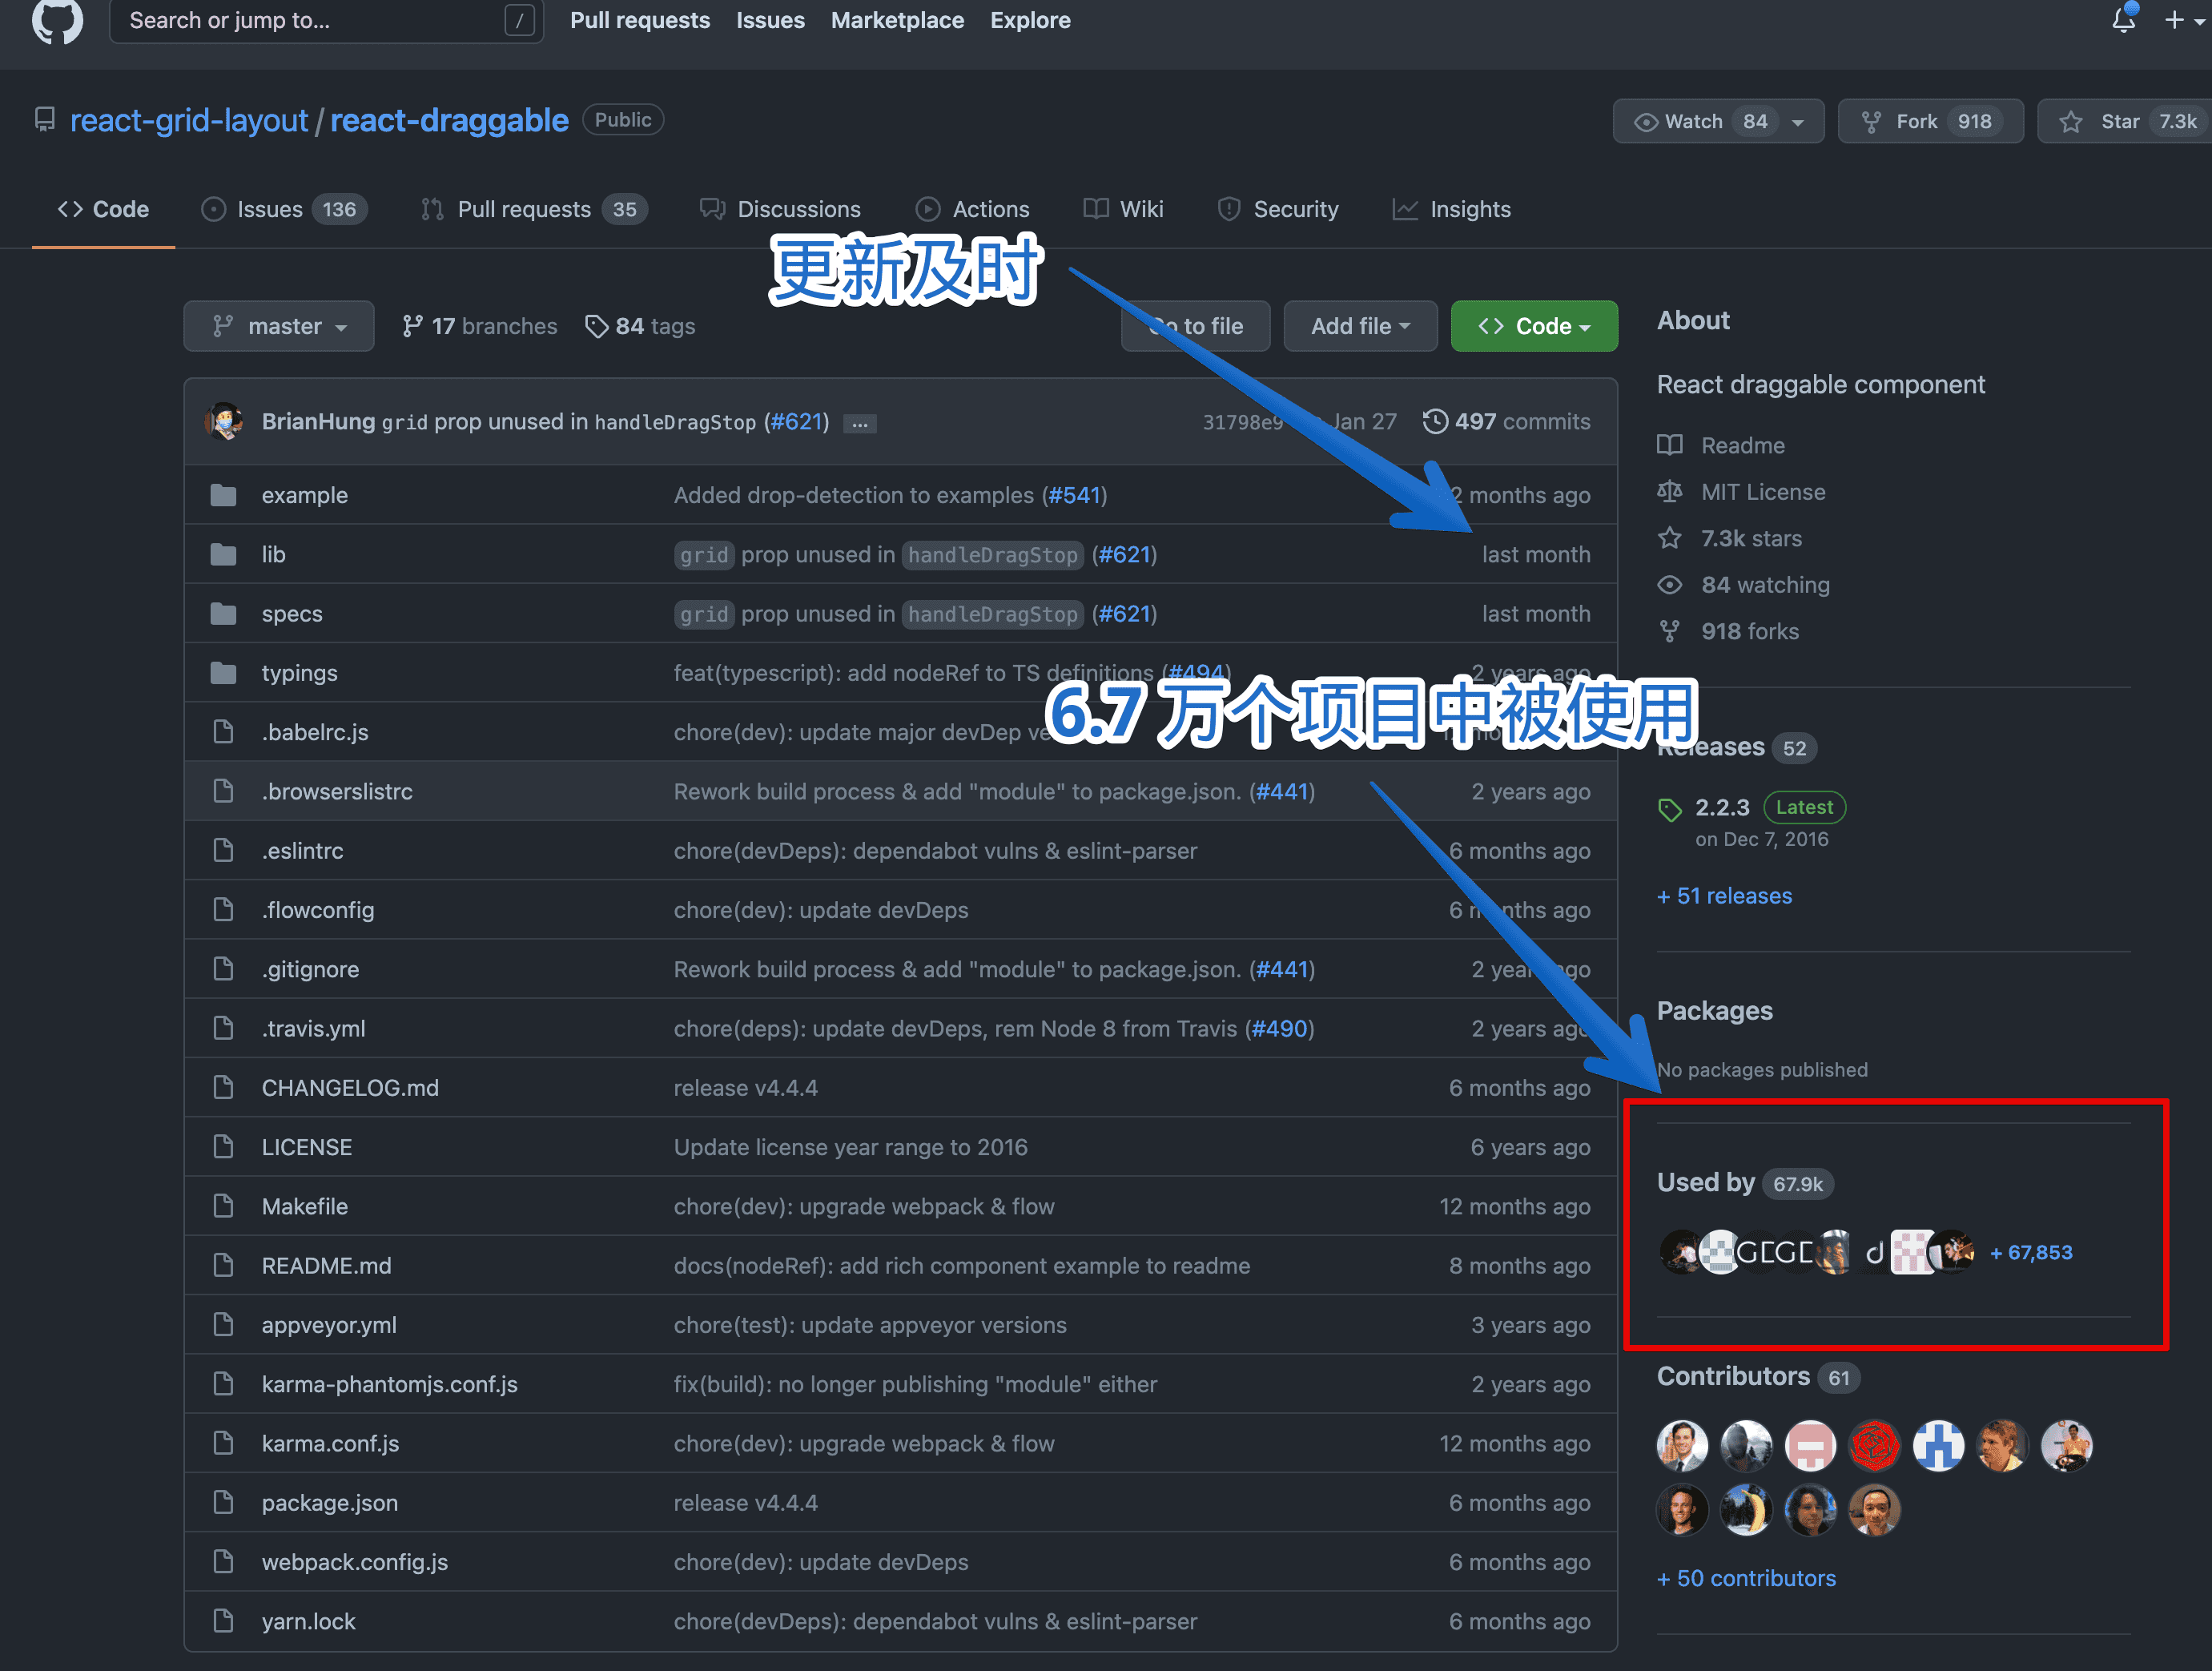Switch to the Discussions tab
The image size is (2212, 1671).
[x=780, y=209]
